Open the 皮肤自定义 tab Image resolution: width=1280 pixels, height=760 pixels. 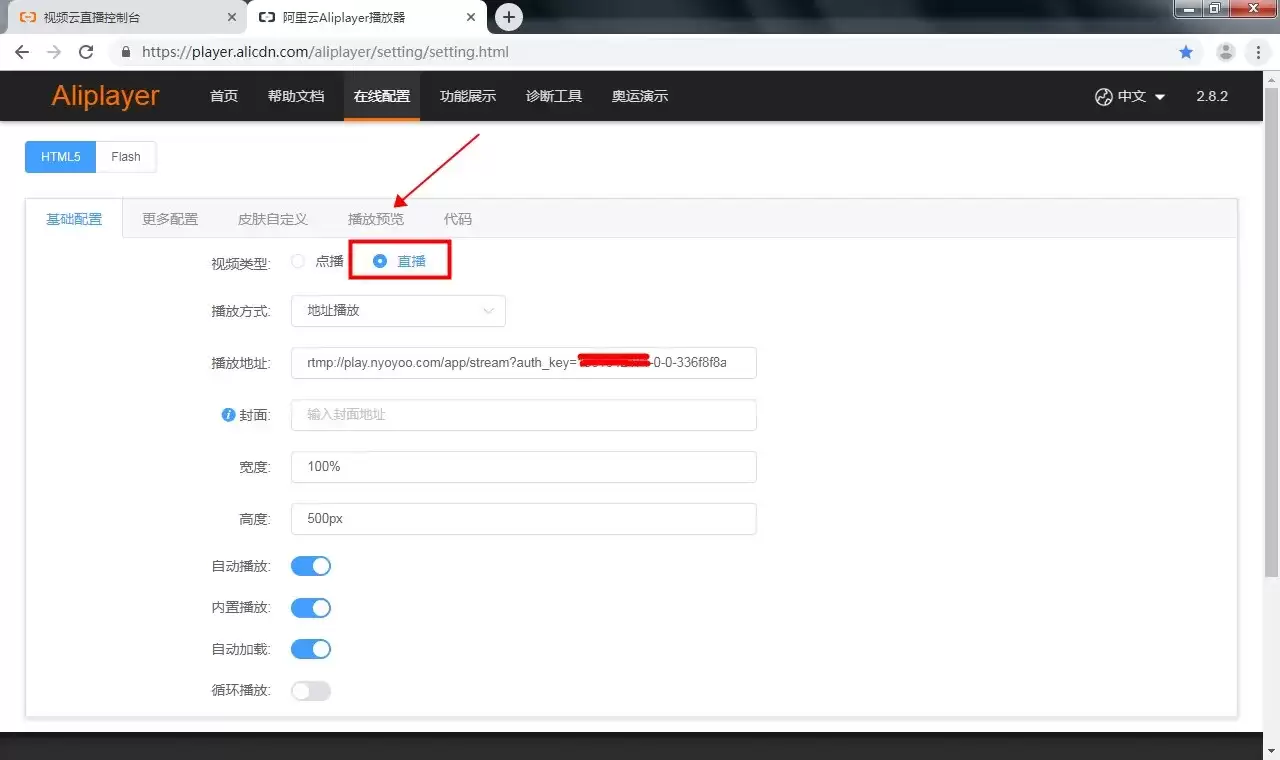coord(273,219)
